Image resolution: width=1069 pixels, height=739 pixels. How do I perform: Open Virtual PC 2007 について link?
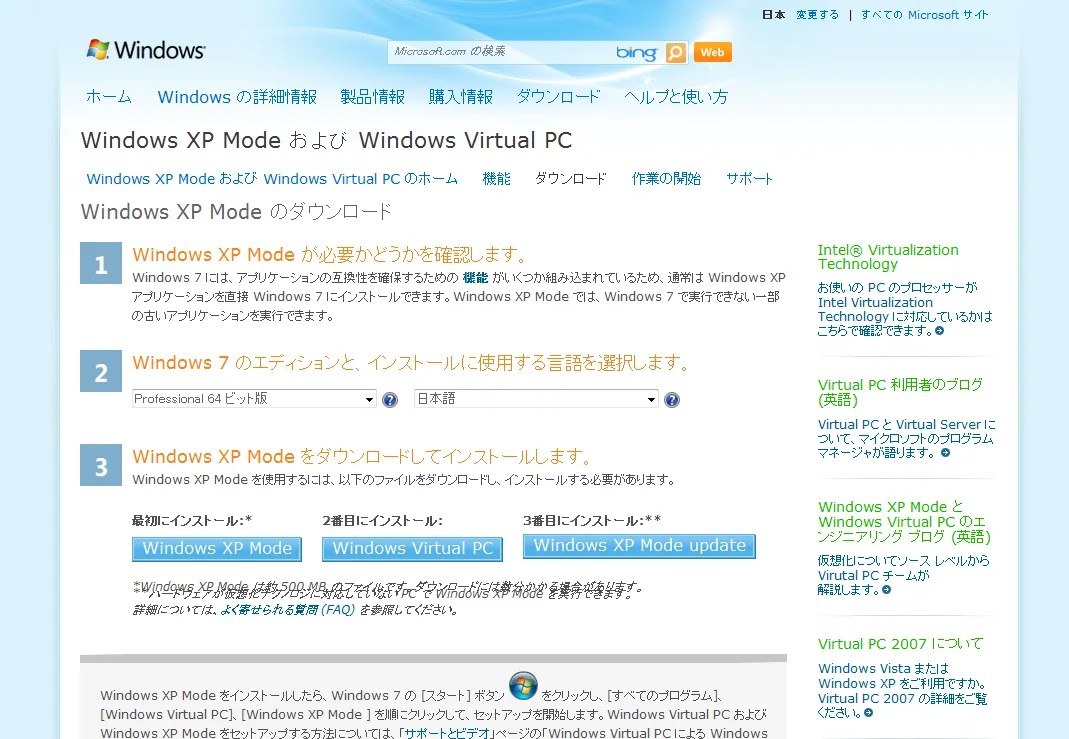(x=900, y=644)
